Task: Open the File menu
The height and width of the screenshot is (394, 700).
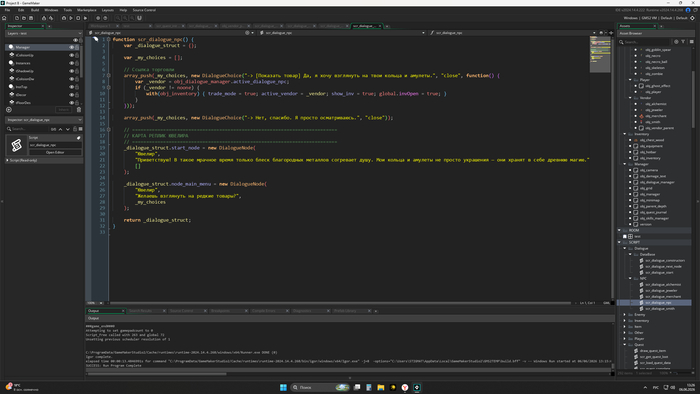Action: coord(8,10)
